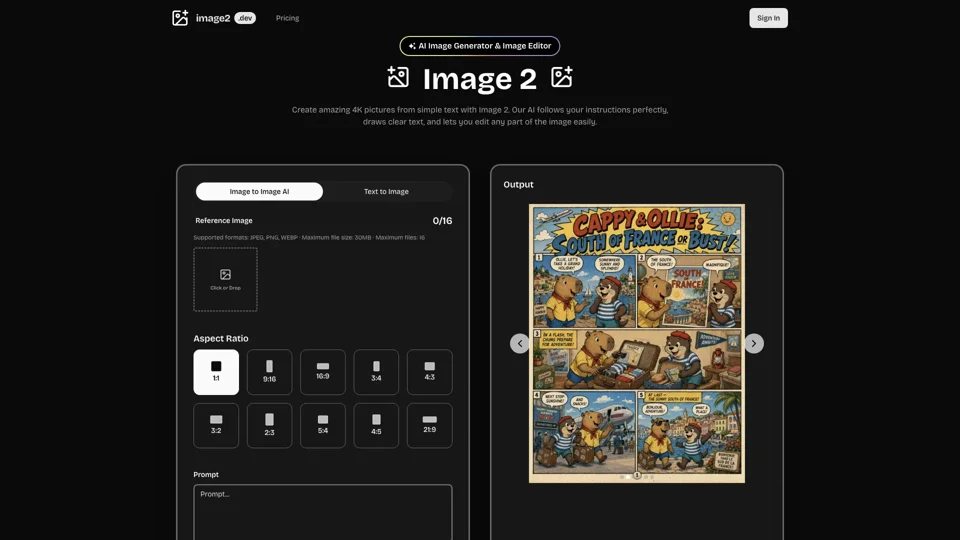Switch to the Text to Image tab

tap(386, 192)
